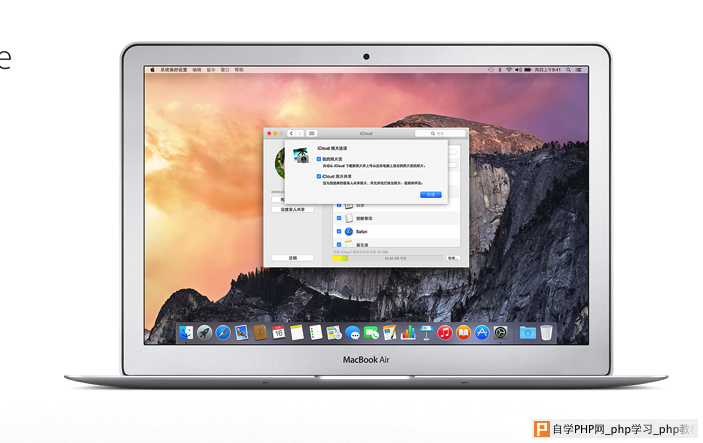This screenshot has height=443, width=703.
Task: Open FaceTime green icon in Dock
Action: [371, 333]
